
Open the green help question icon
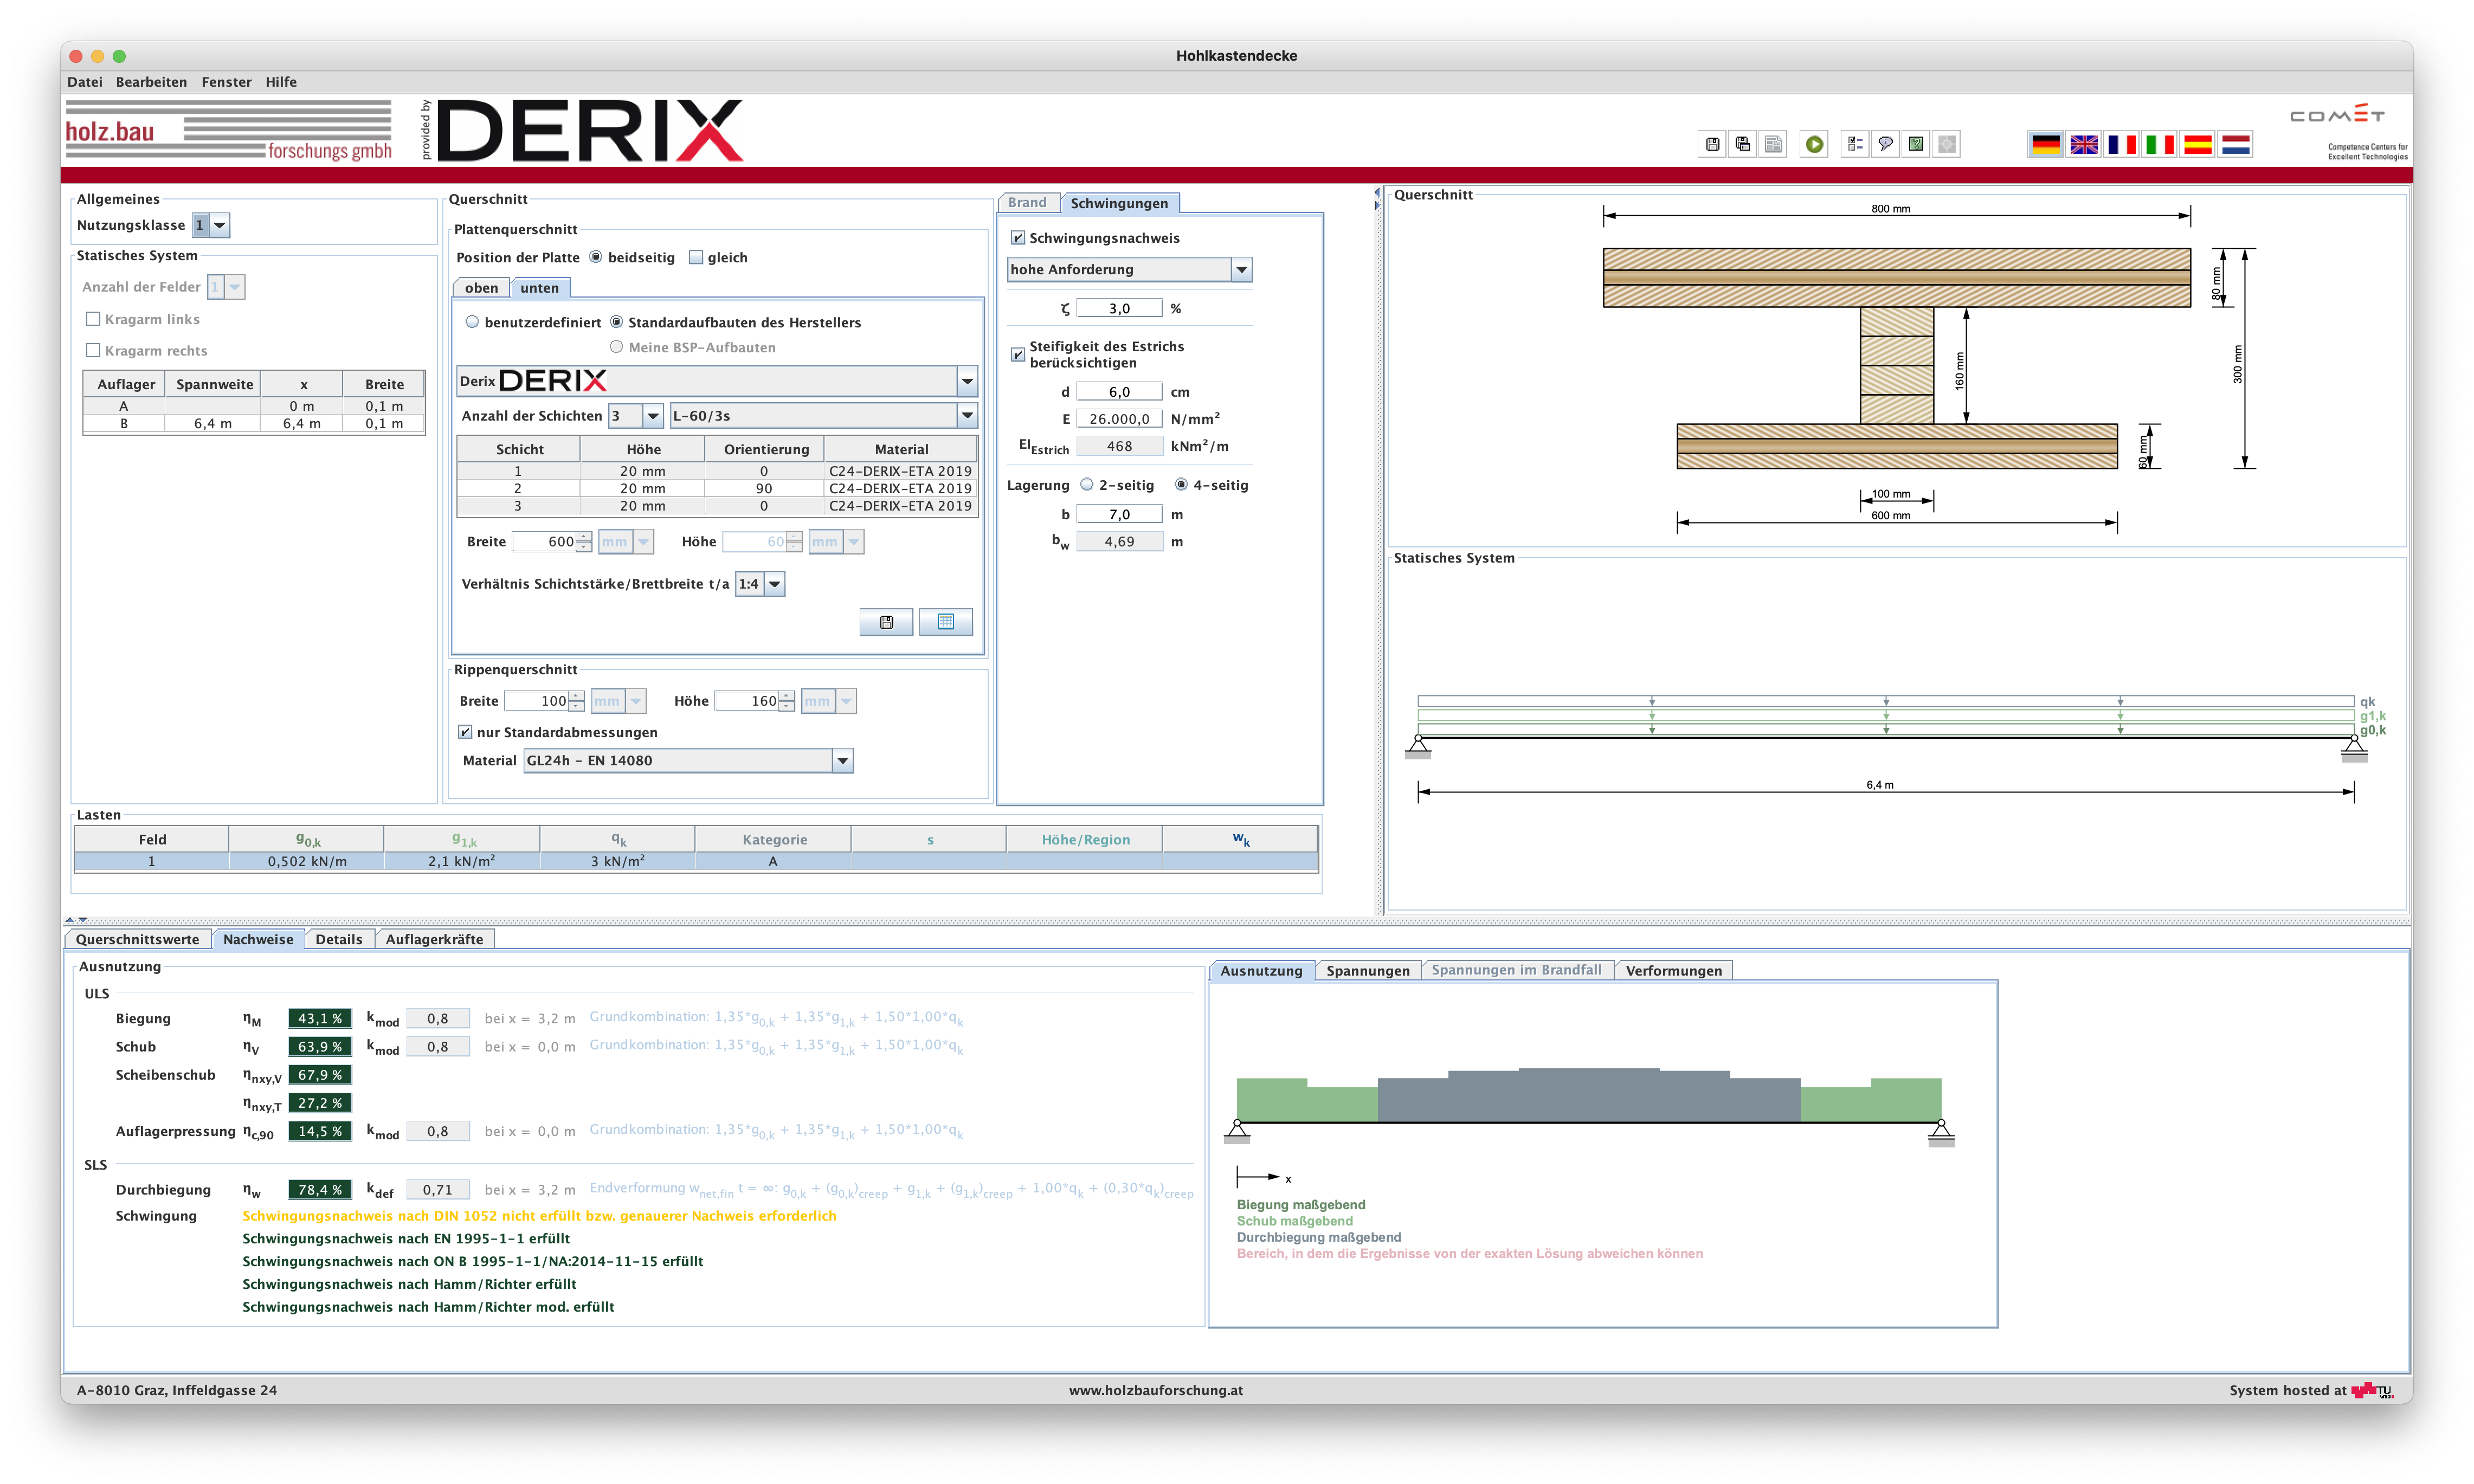click(x=1916, y=144)
